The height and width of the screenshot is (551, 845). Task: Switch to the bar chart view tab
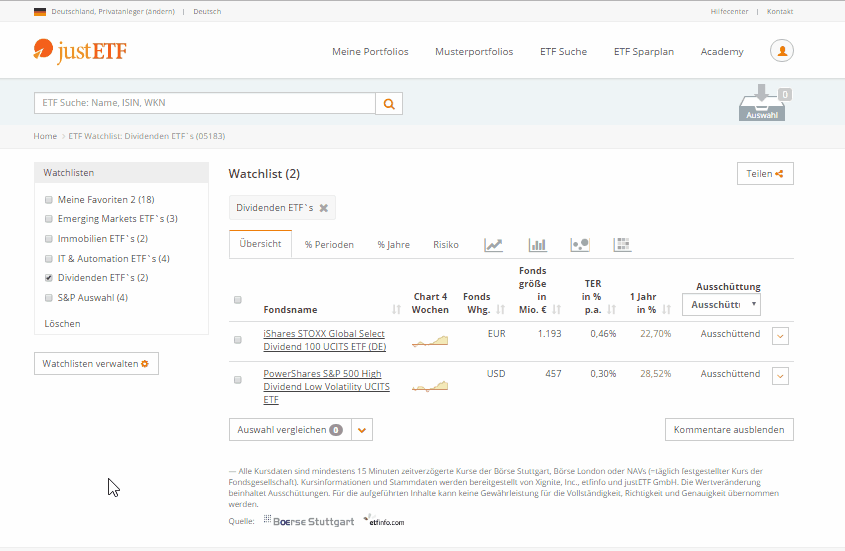click(537, 245)
